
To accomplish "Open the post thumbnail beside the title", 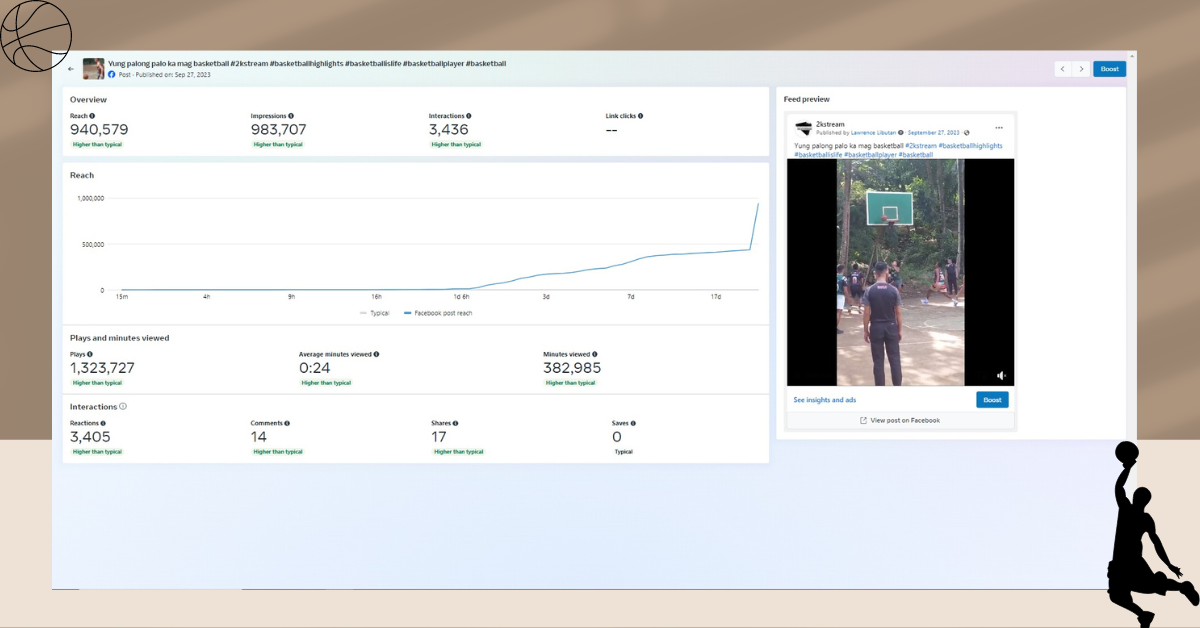I will point(93,69).
